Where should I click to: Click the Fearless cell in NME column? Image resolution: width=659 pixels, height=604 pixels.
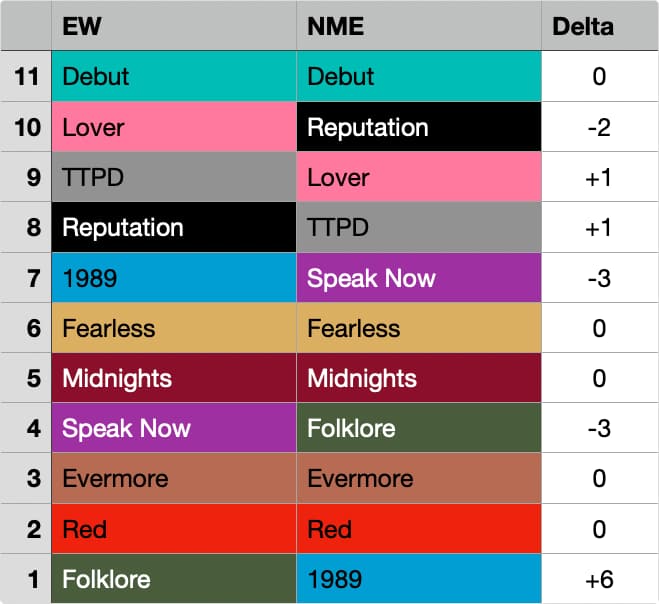[418, 328]
